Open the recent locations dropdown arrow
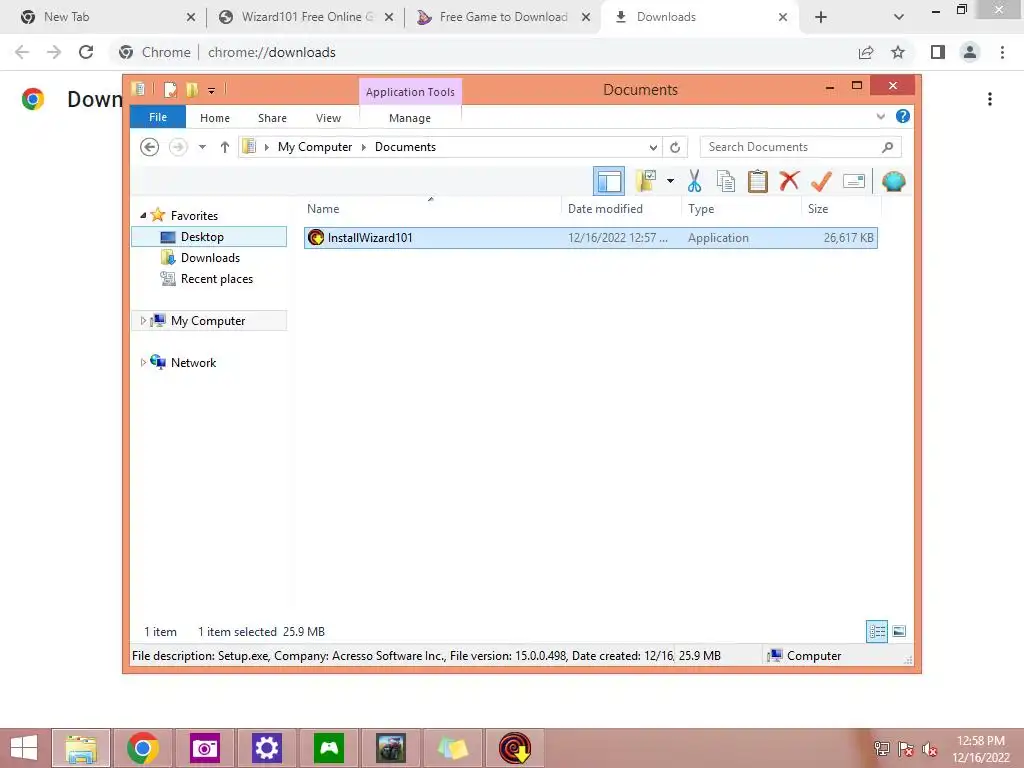Image resolution: width=1024 pixels, height=768 pixels. [202, 147]
